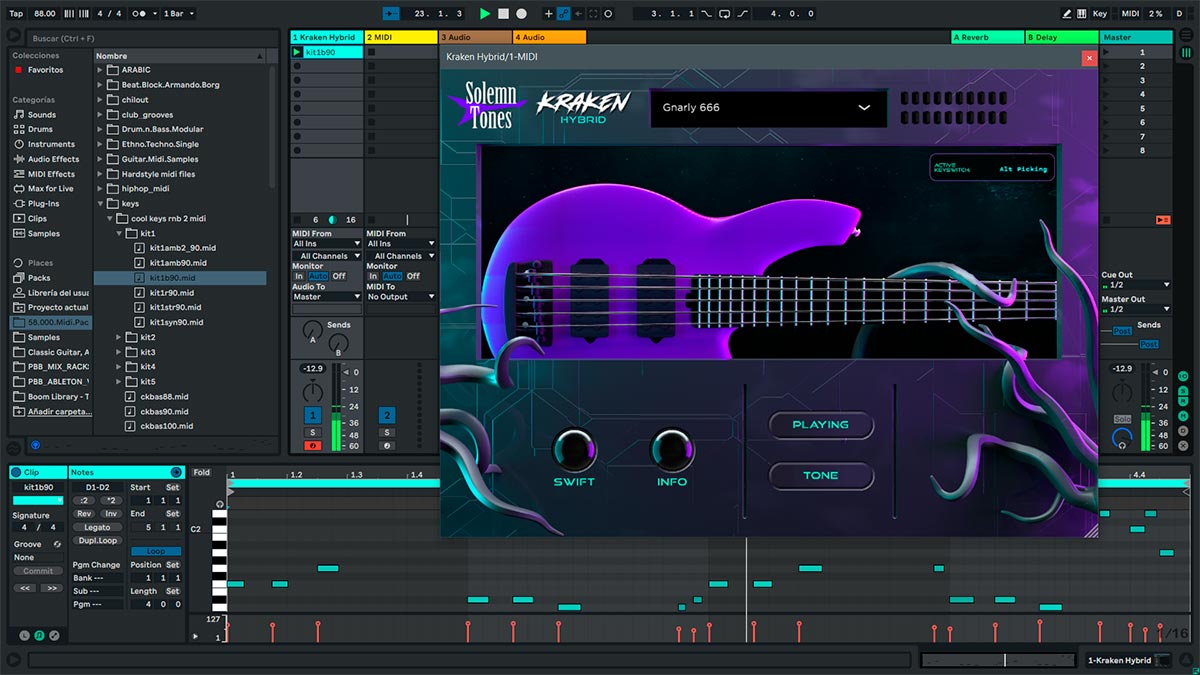The height and width of the screenshot is (675, 1200).
Task: Open Packs under Places
Action: pyautogui.click(x=39, y=278)
